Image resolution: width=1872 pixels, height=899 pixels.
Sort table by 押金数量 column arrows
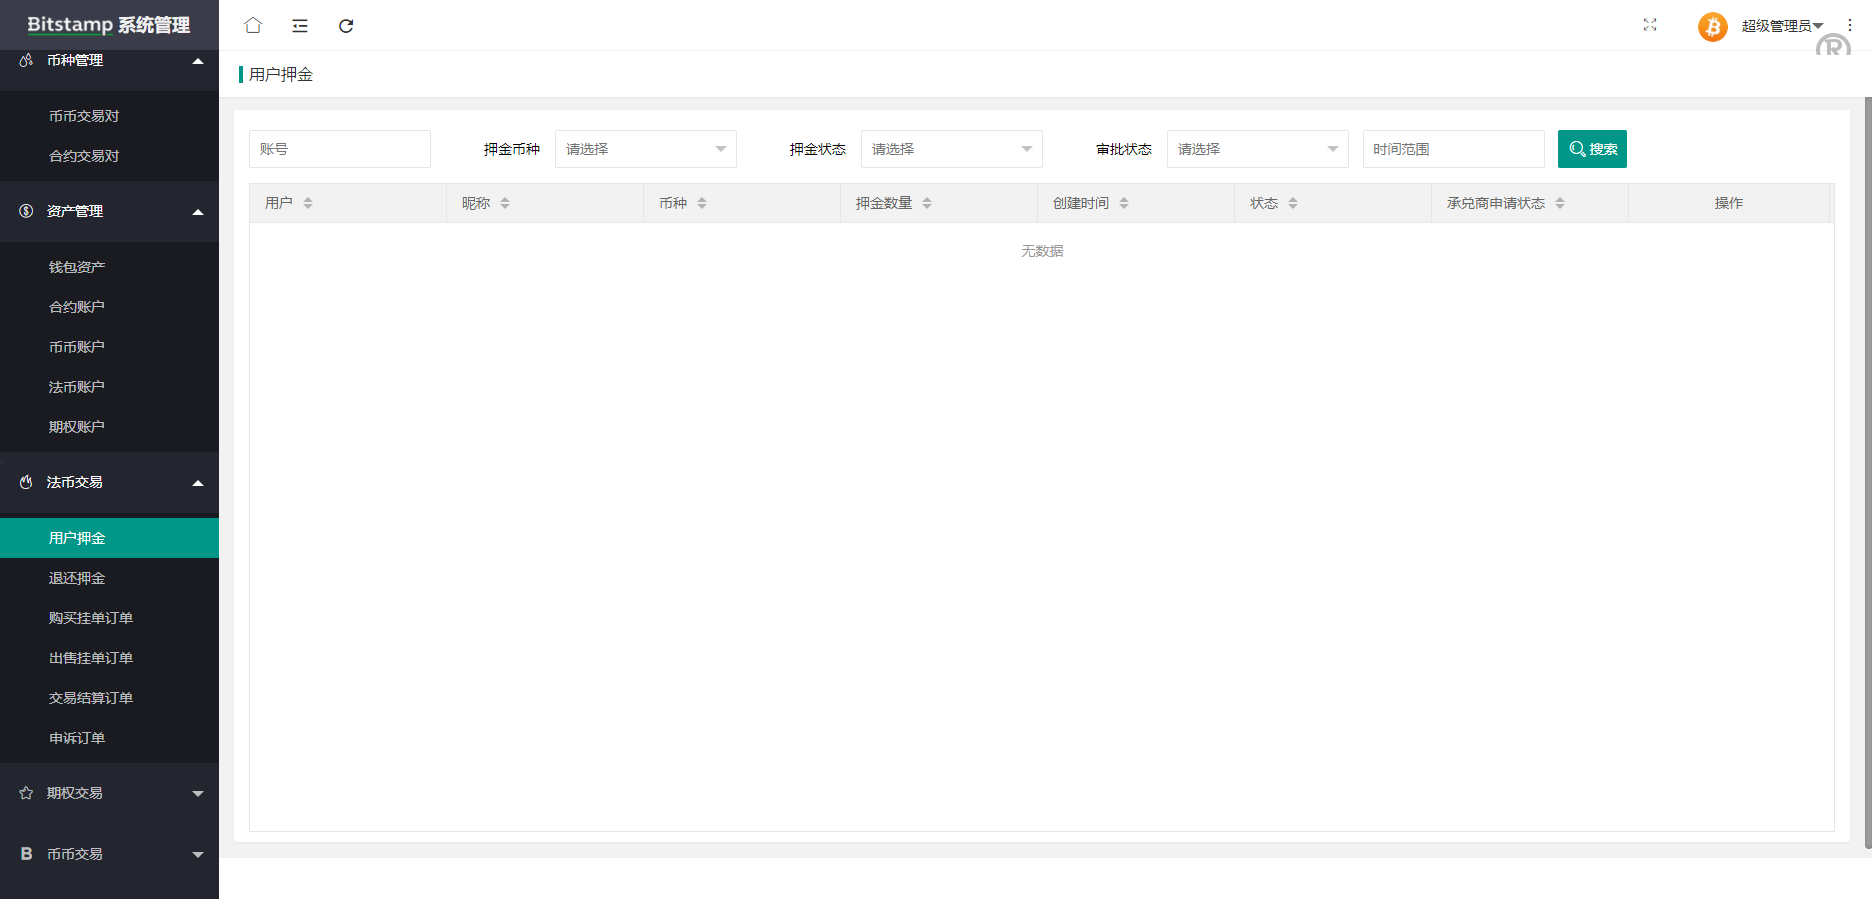coord(927,203)
